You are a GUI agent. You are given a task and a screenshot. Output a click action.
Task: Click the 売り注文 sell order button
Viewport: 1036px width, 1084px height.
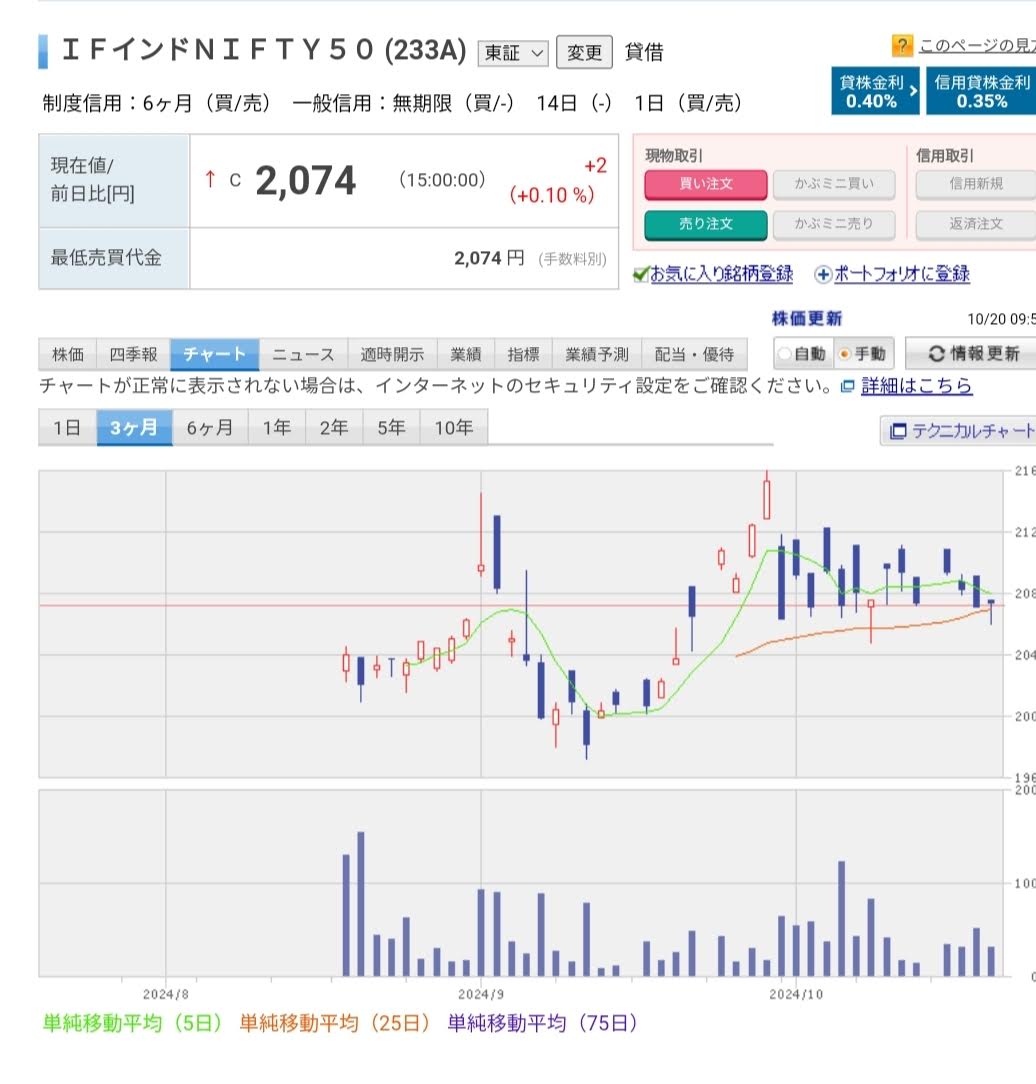pyautogui.click(x=706, y=224)
